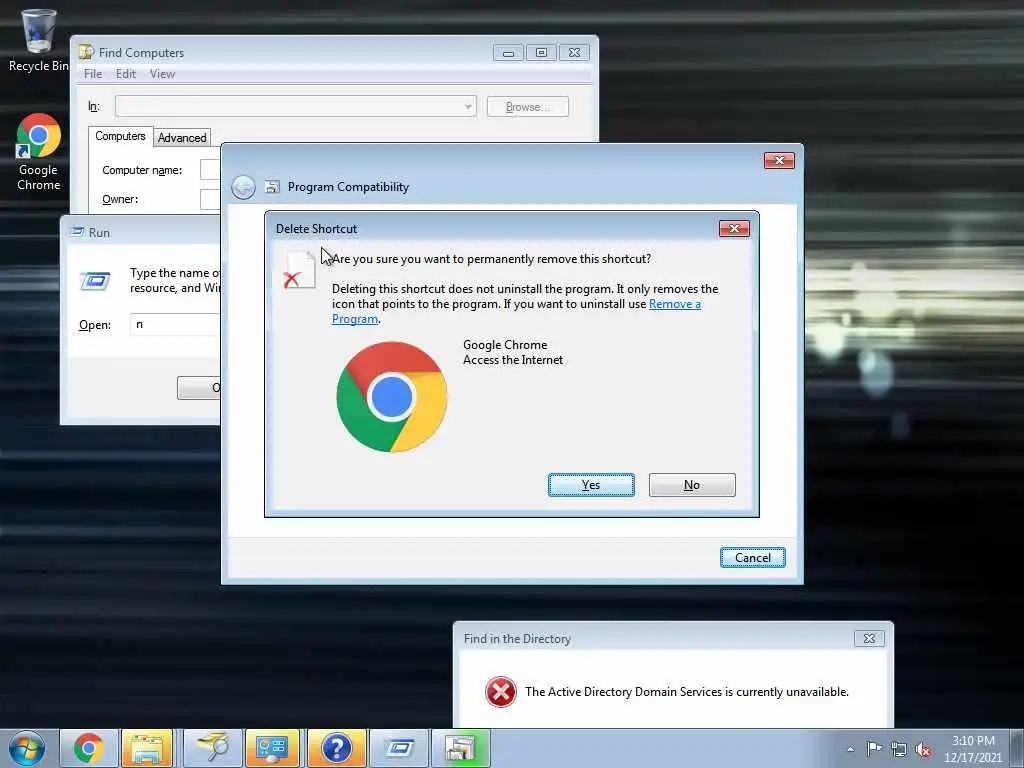1024x768 pixels.
Task: Minimize the Find Computers window
Action: (x=508, y=52)
